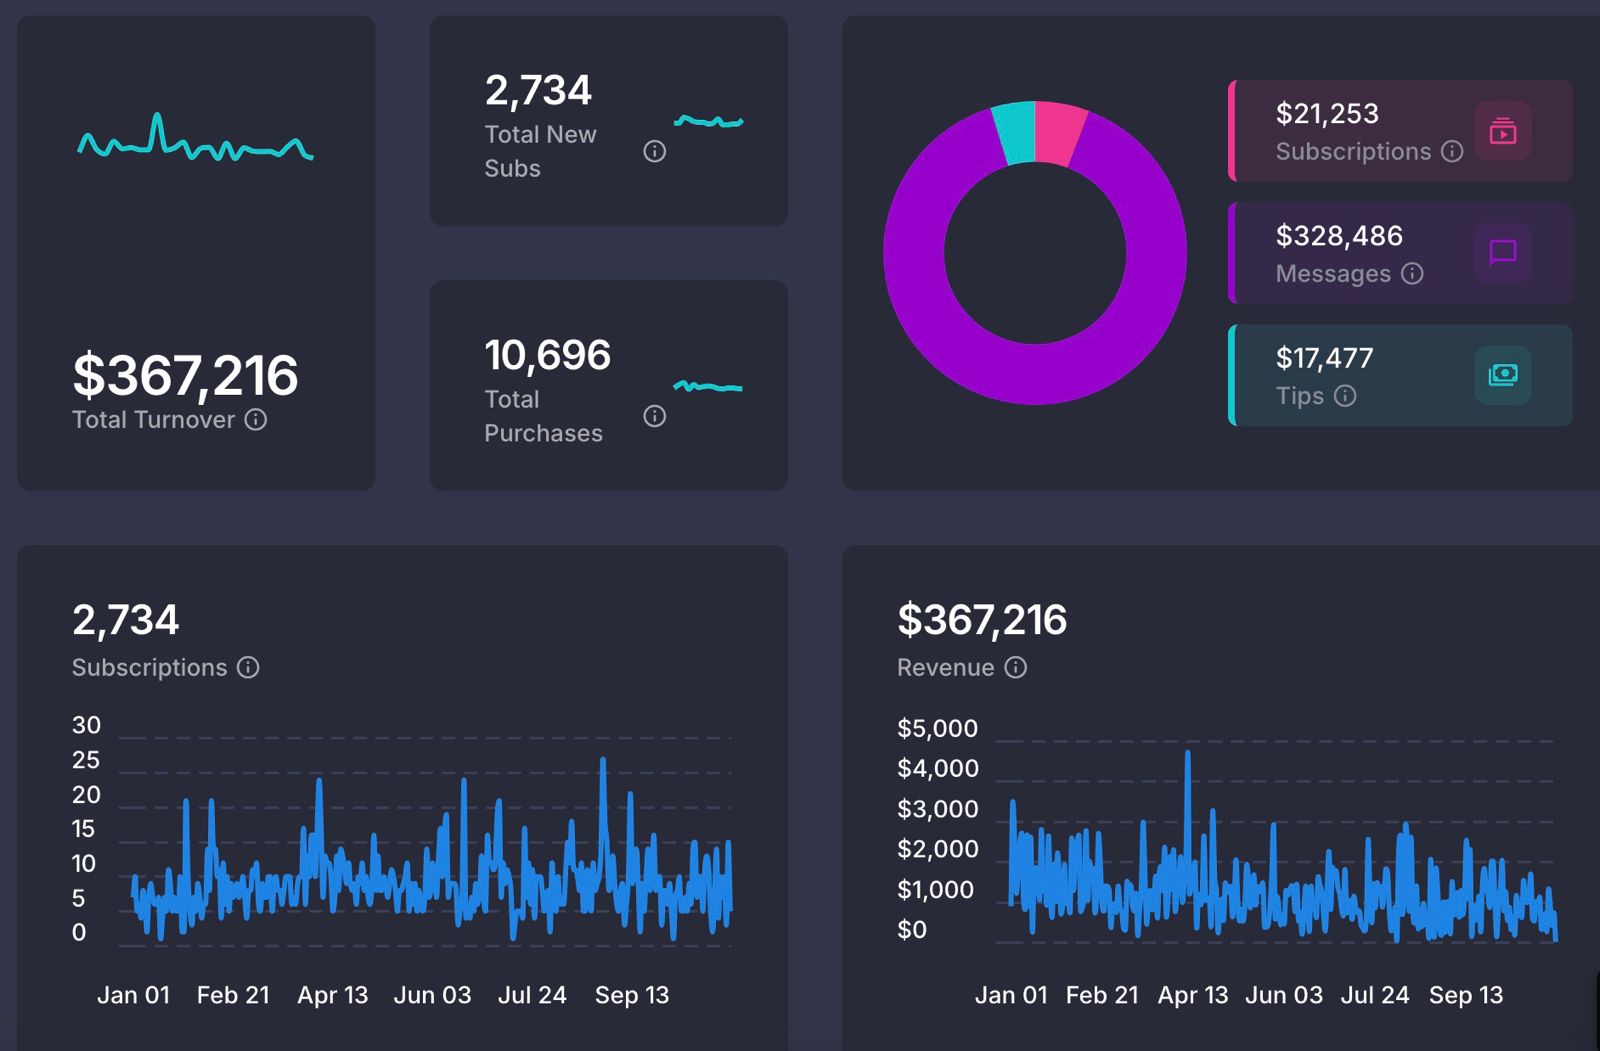Click the cash icon on Tips card

1503,376
